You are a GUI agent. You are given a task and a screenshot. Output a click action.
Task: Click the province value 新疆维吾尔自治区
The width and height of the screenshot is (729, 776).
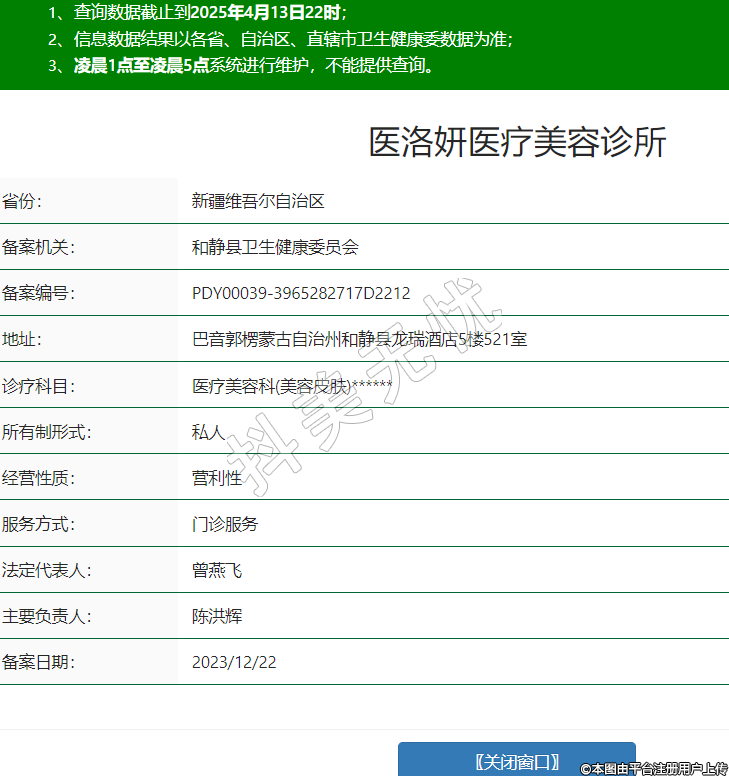(x=258, y=201)
